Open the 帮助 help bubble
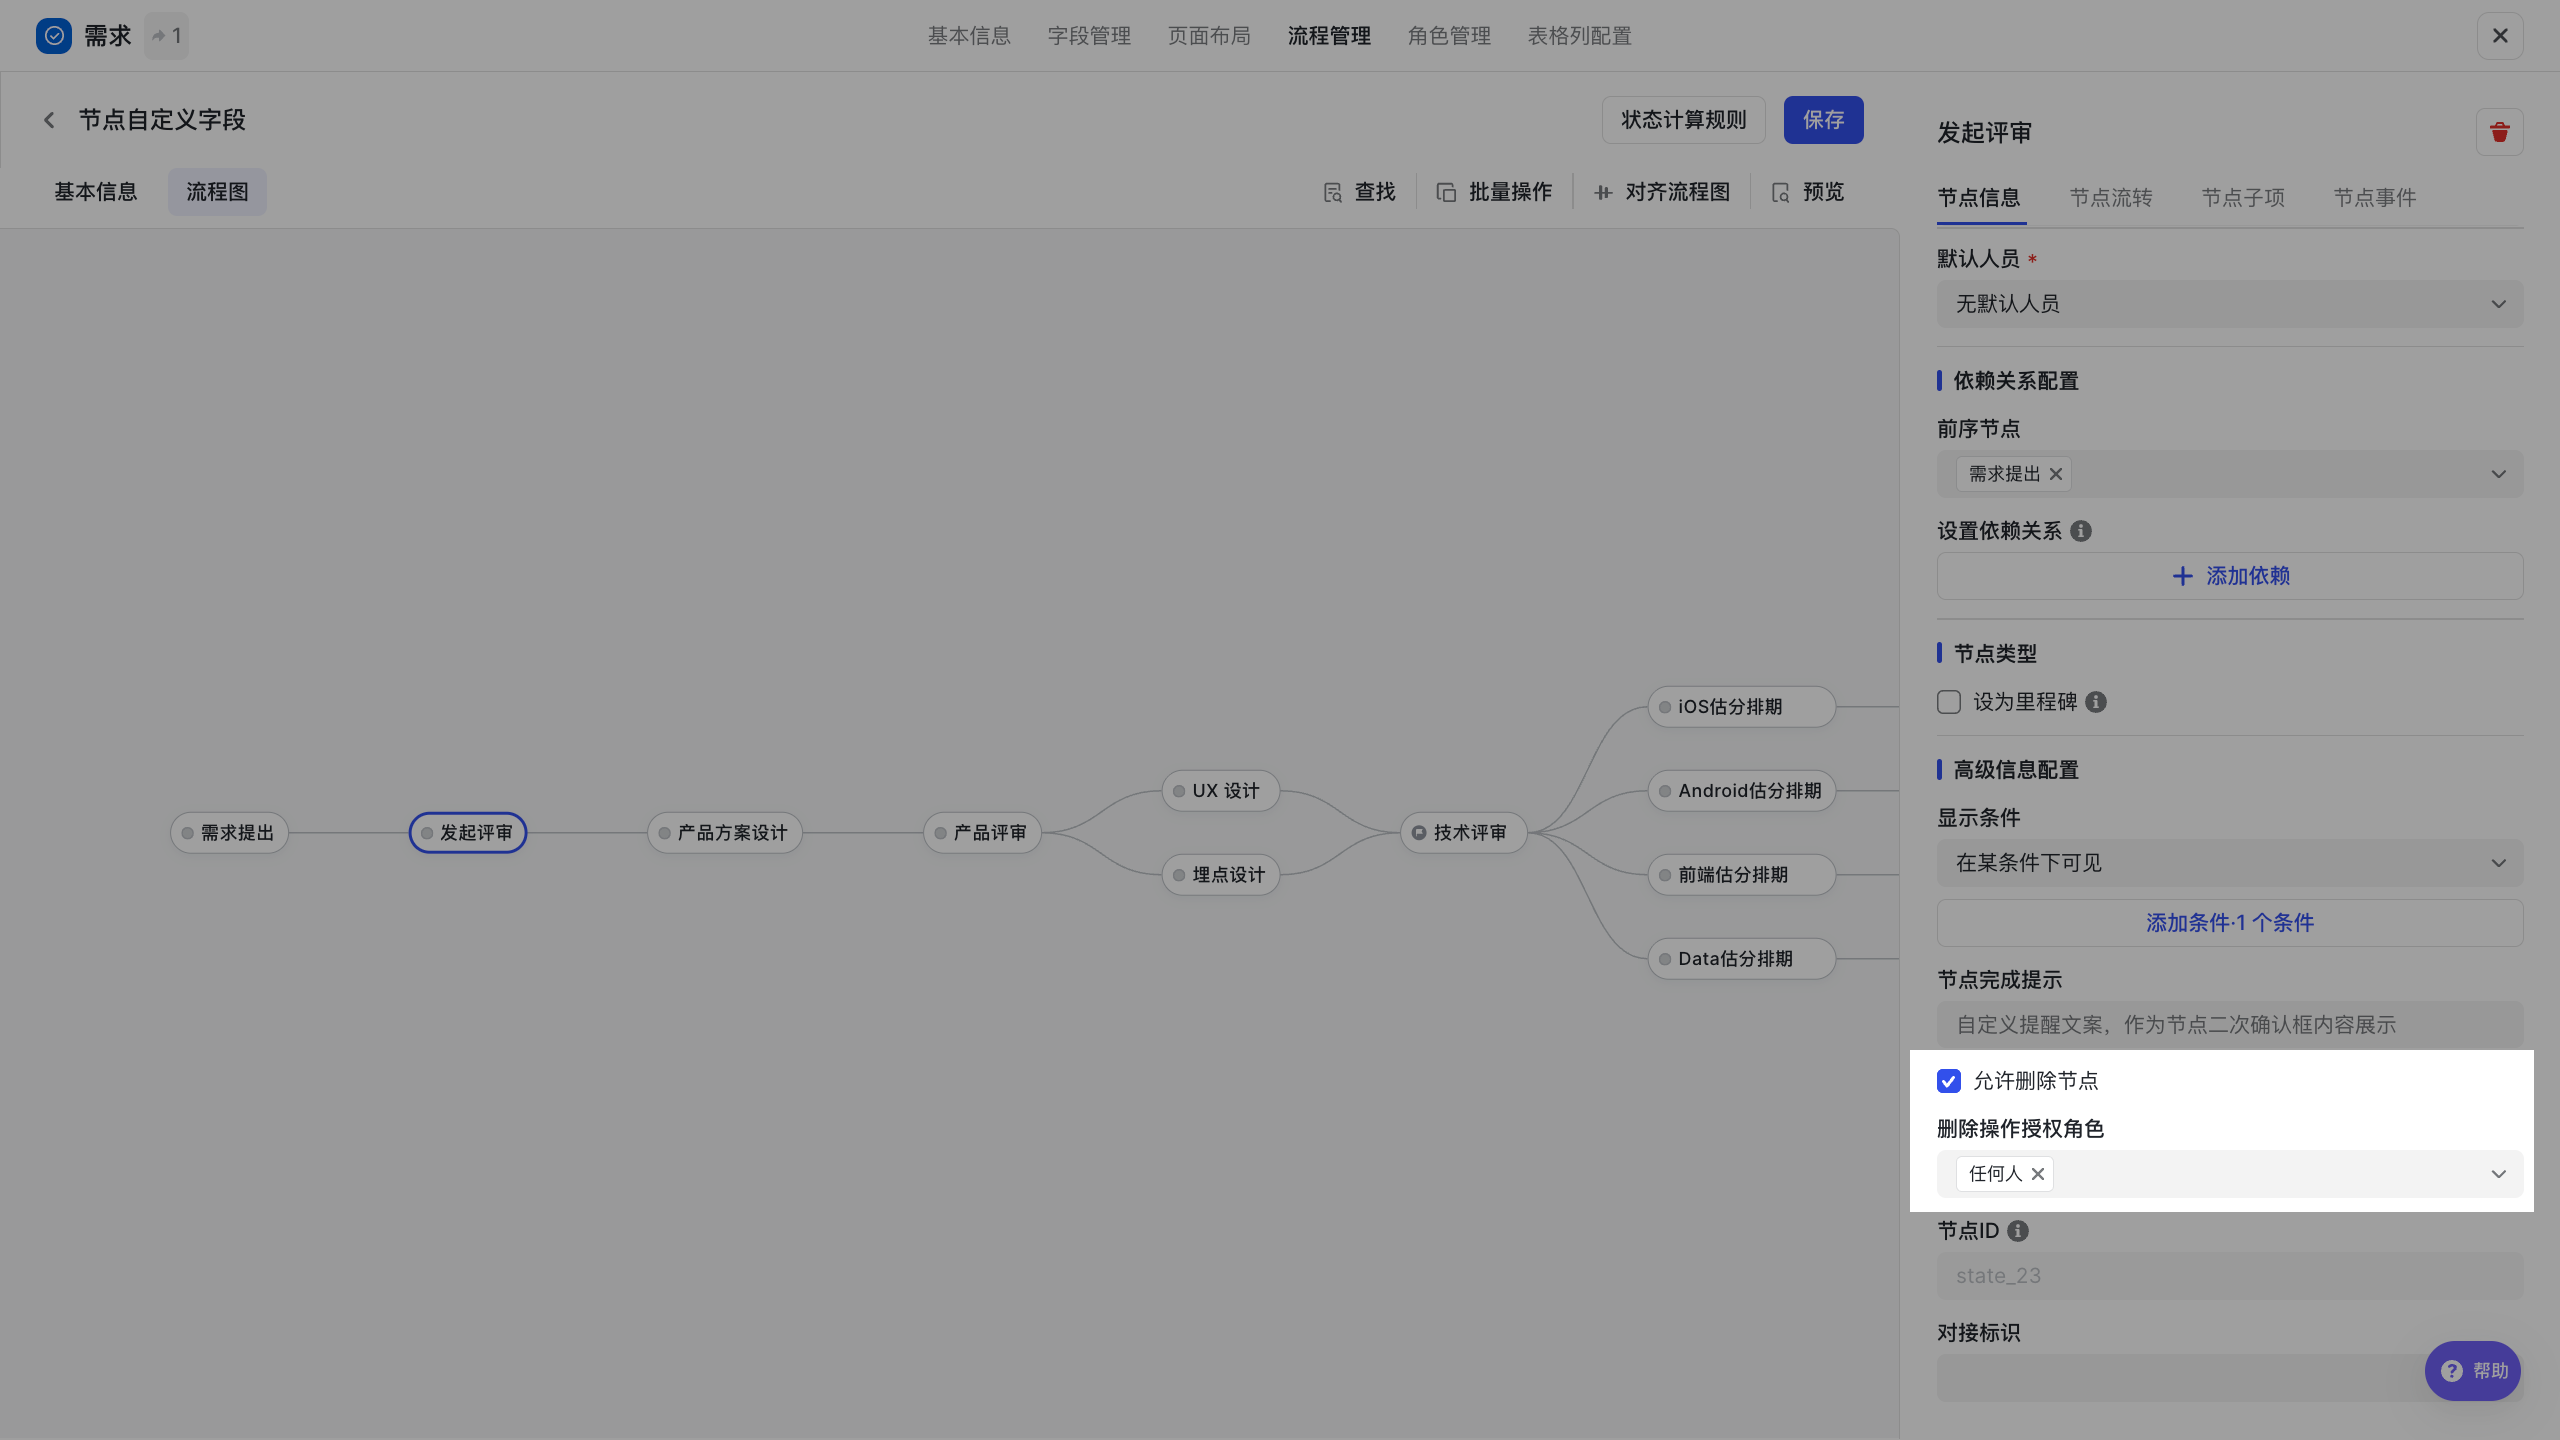Screen dimensions: 2560x1440 (2473, 1371)
